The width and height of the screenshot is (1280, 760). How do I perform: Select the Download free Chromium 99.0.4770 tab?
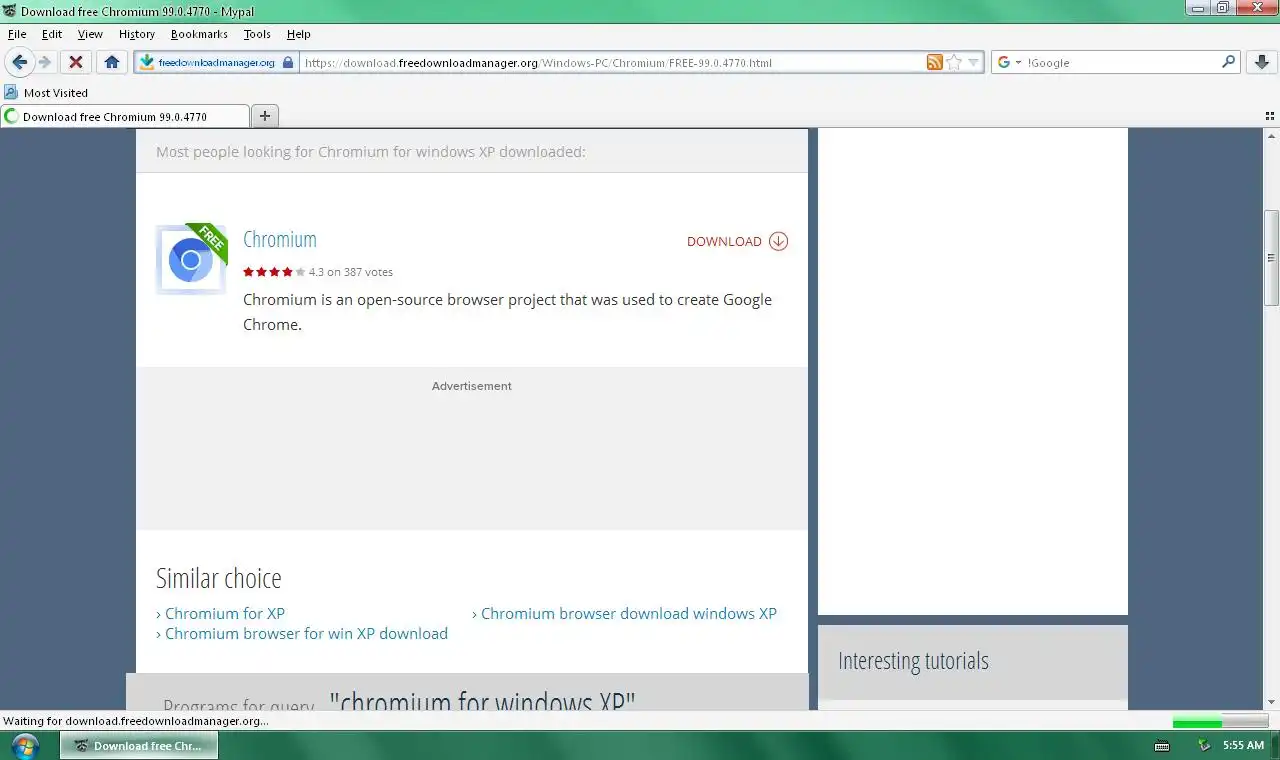[125, 116]
